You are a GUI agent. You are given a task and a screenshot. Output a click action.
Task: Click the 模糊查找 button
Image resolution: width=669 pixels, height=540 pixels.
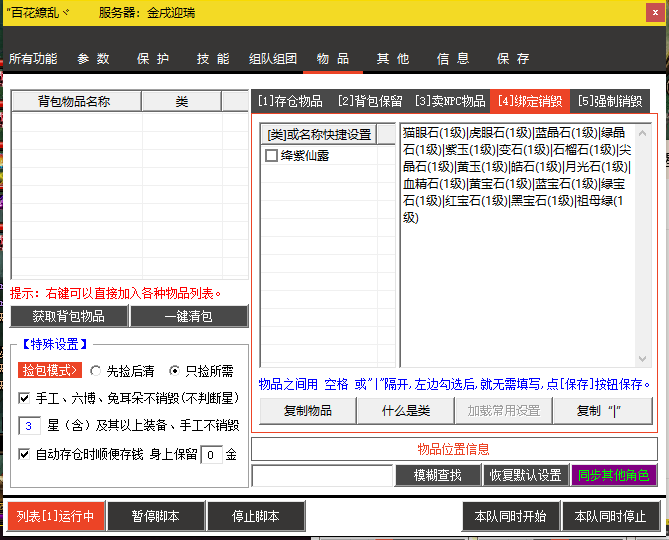438,475
